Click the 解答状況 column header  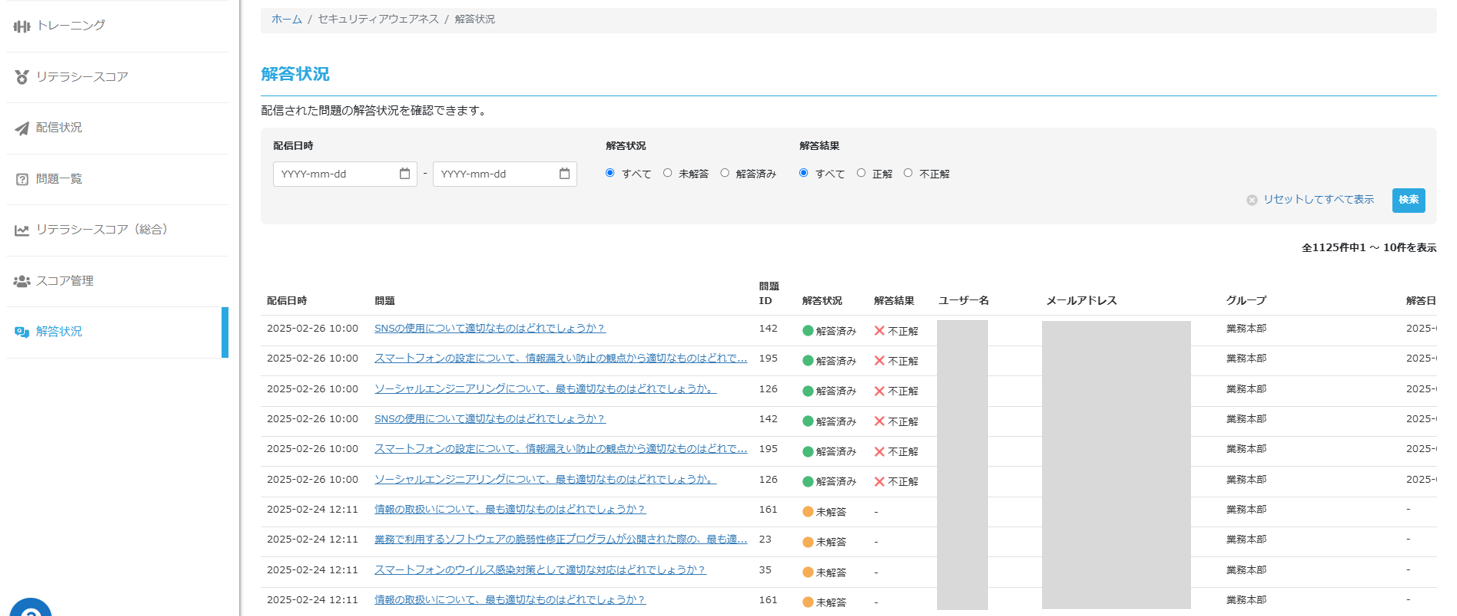pos(822,301)
